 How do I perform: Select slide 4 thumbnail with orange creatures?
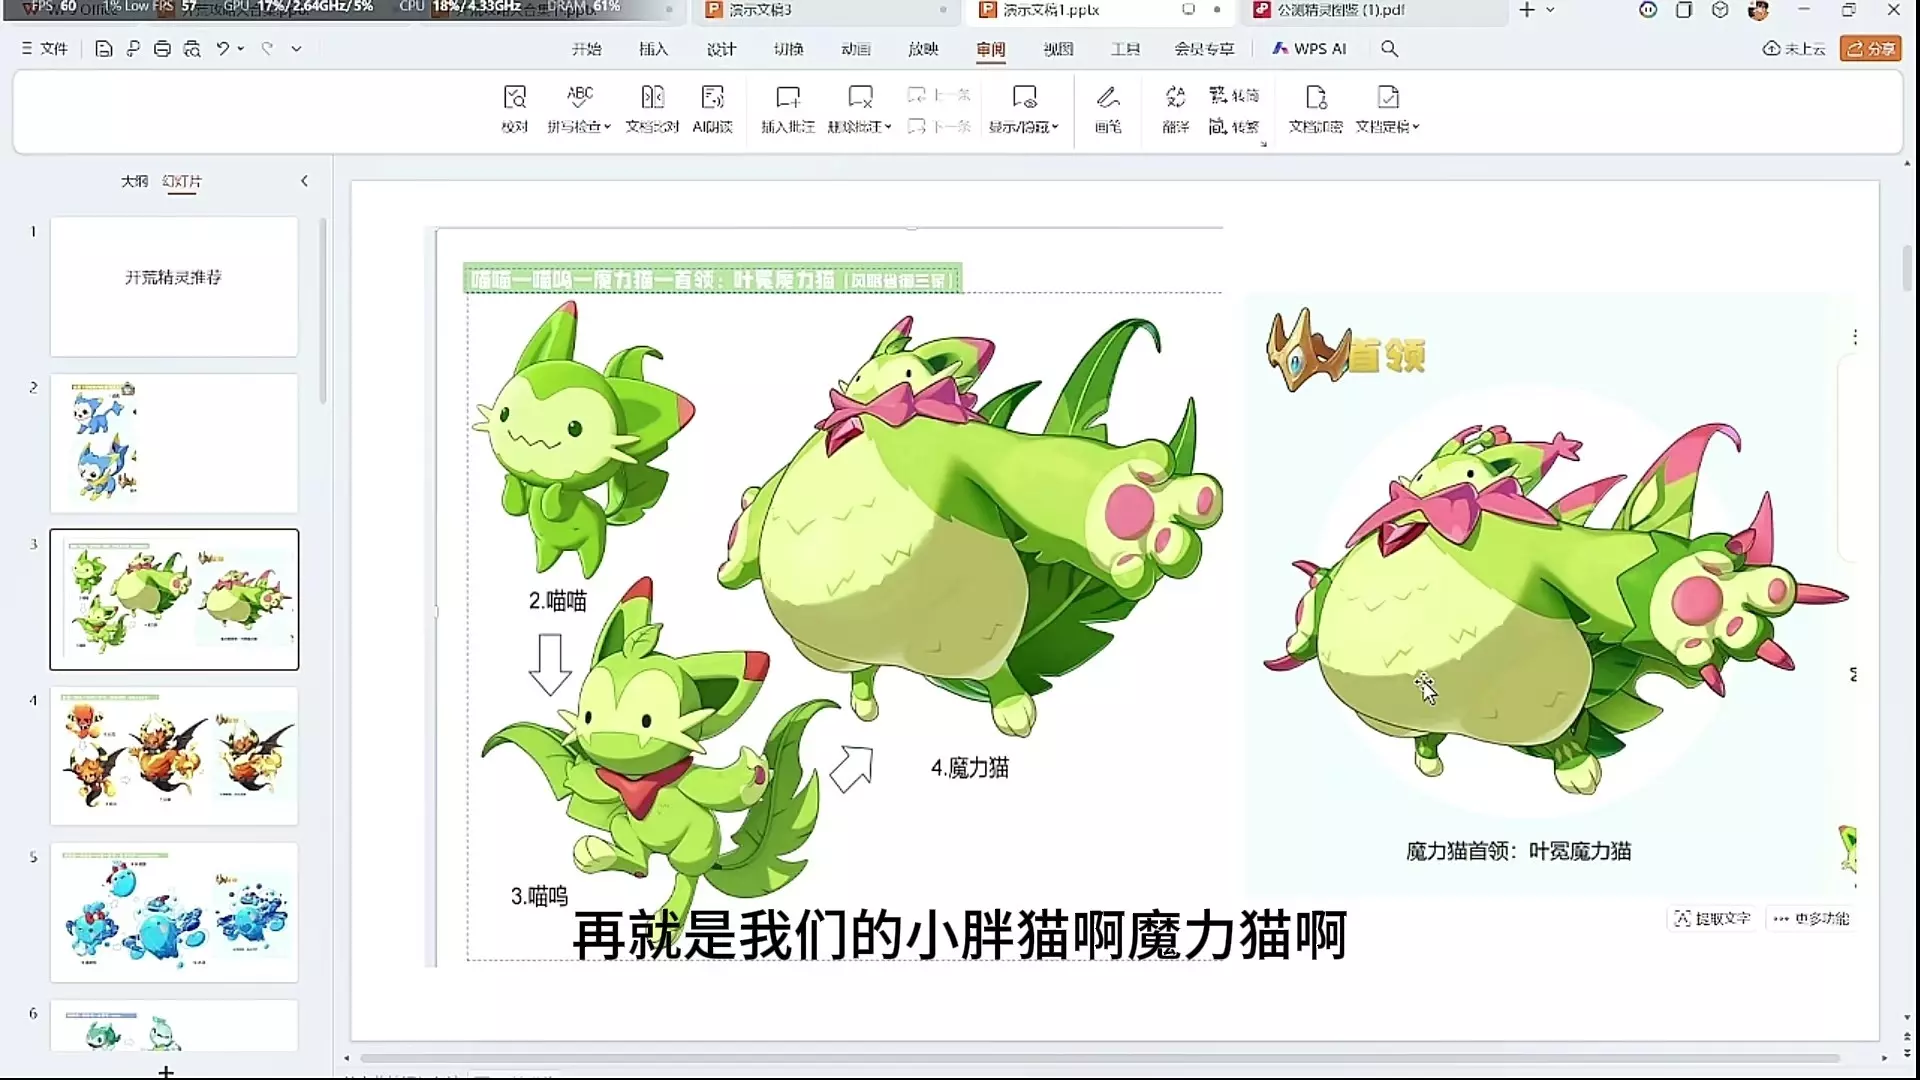[x=174, y=755]
